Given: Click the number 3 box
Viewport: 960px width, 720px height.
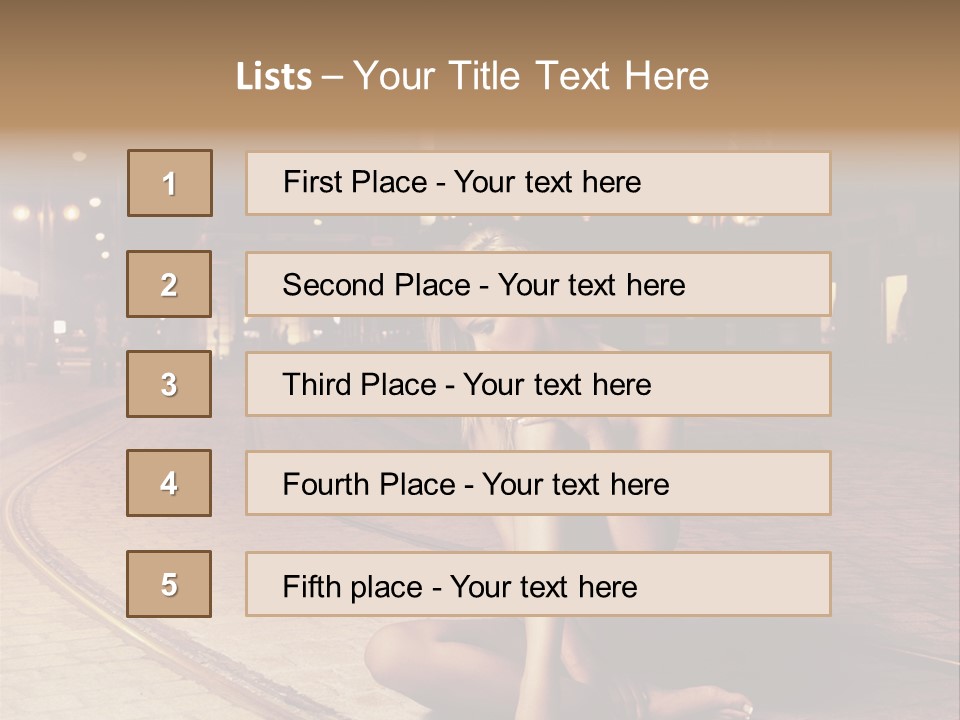Looking at the screenshot, I should [x=169, y=384].
